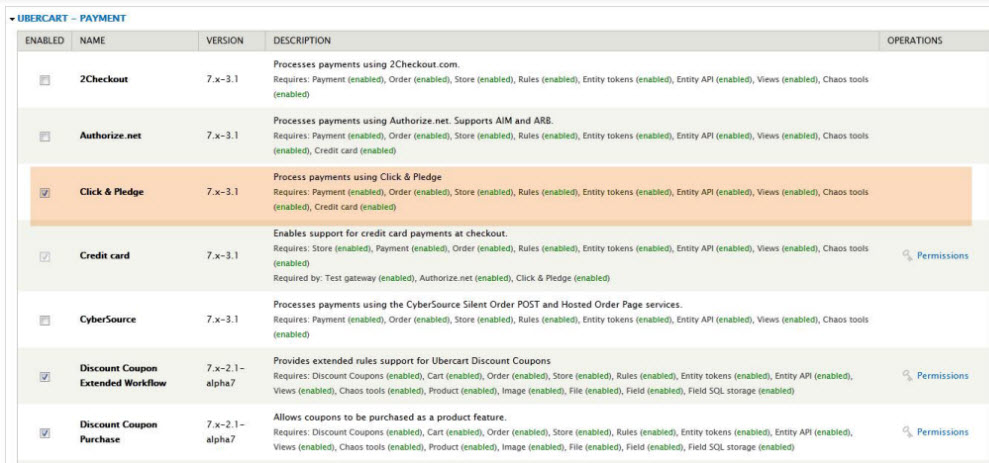Click 'Provides extended rules support' description
Viewport: 989px width, 463px height.
pyautogui.click(x=412, y=361)
